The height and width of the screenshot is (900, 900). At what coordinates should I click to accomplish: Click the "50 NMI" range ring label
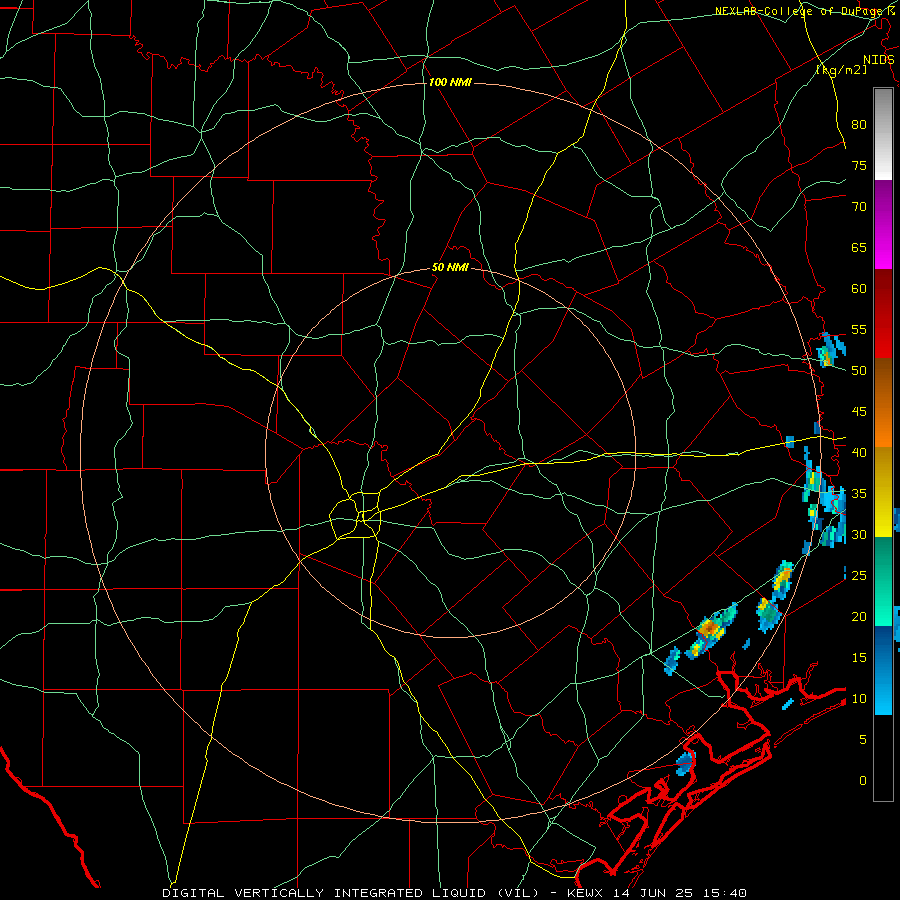pos(450,267)
